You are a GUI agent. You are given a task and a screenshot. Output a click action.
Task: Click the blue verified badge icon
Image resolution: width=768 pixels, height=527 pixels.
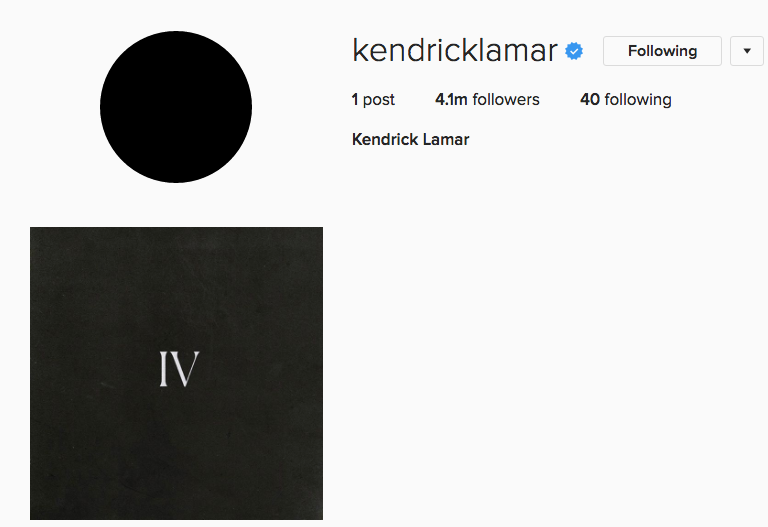click(574, 51)
